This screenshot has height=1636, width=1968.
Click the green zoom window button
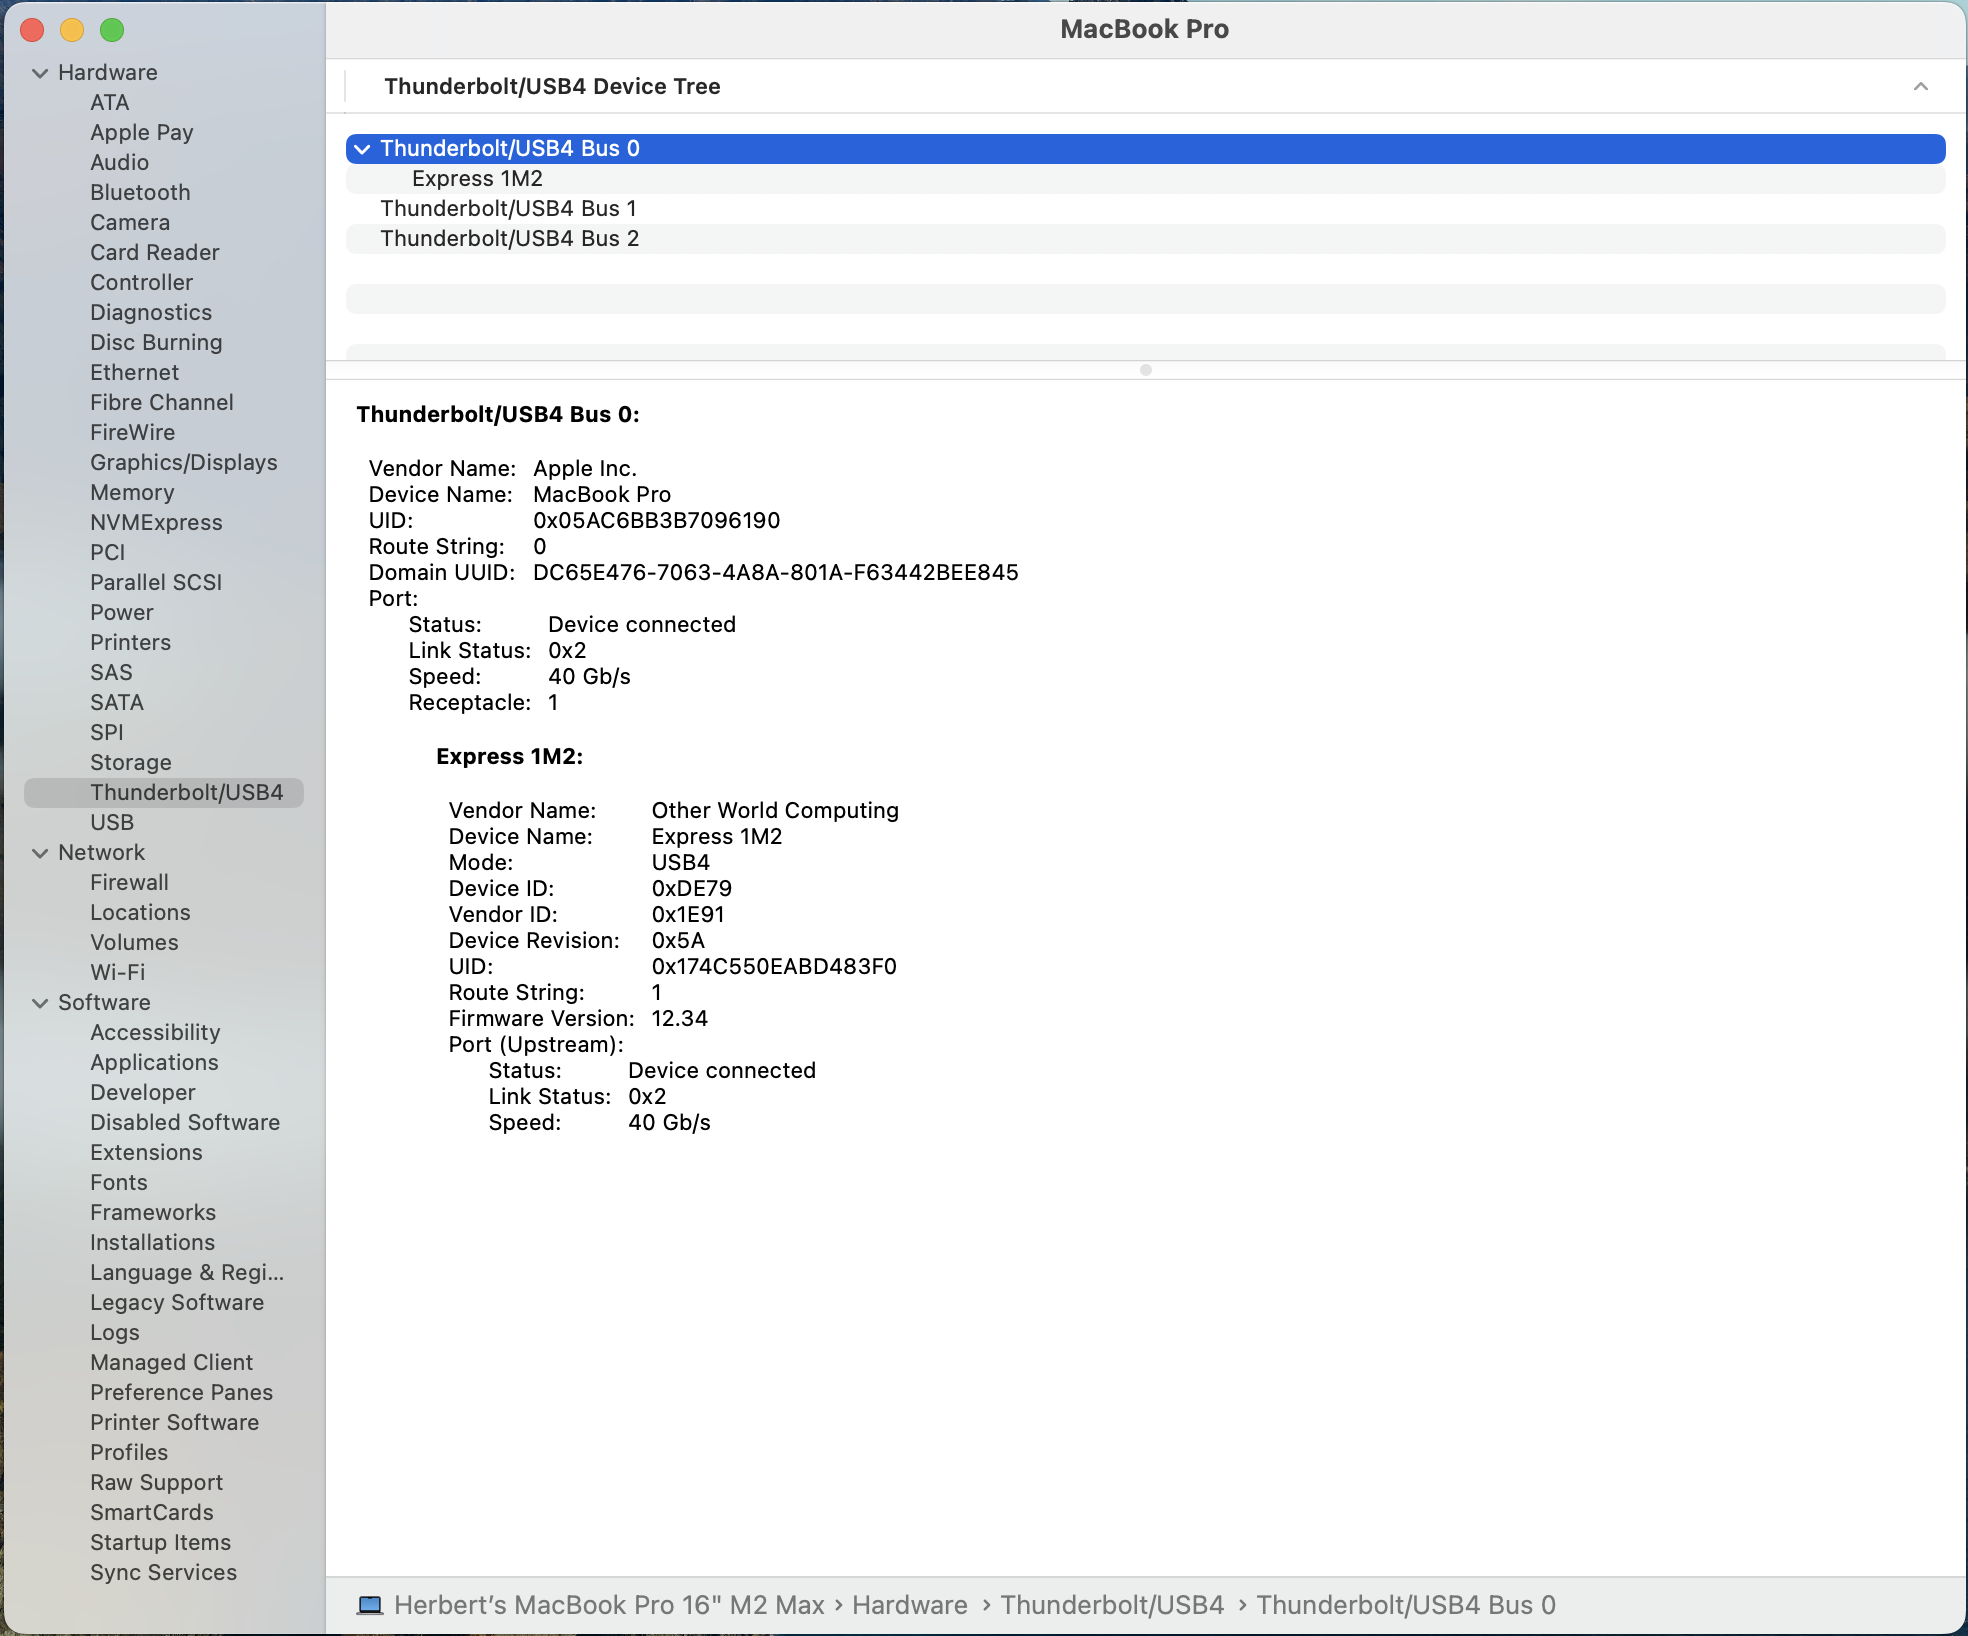[x=112, y=30]
